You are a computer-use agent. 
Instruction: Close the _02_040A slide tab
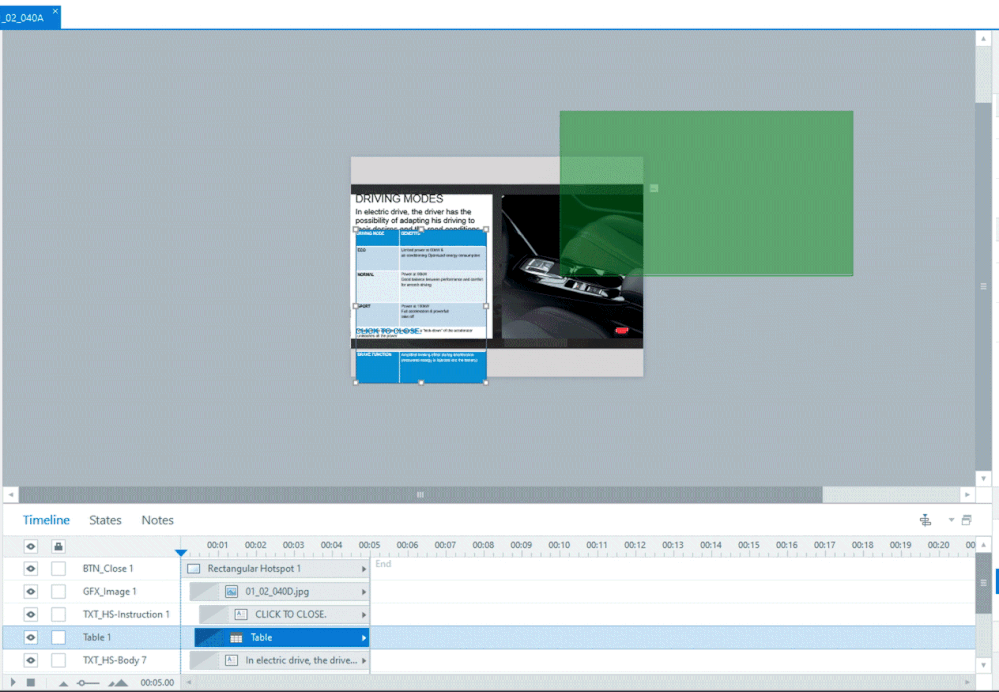(55, 11)
